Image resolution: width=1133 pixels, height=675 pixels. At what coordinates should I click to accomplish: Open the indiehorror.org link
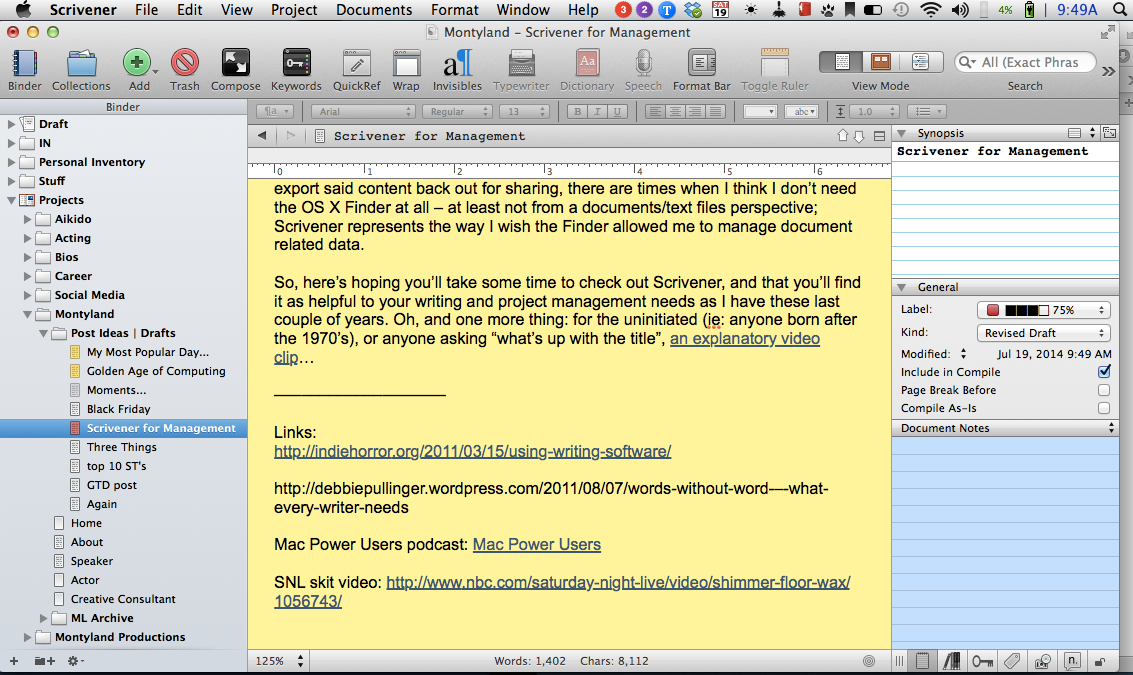coord(473,451)
